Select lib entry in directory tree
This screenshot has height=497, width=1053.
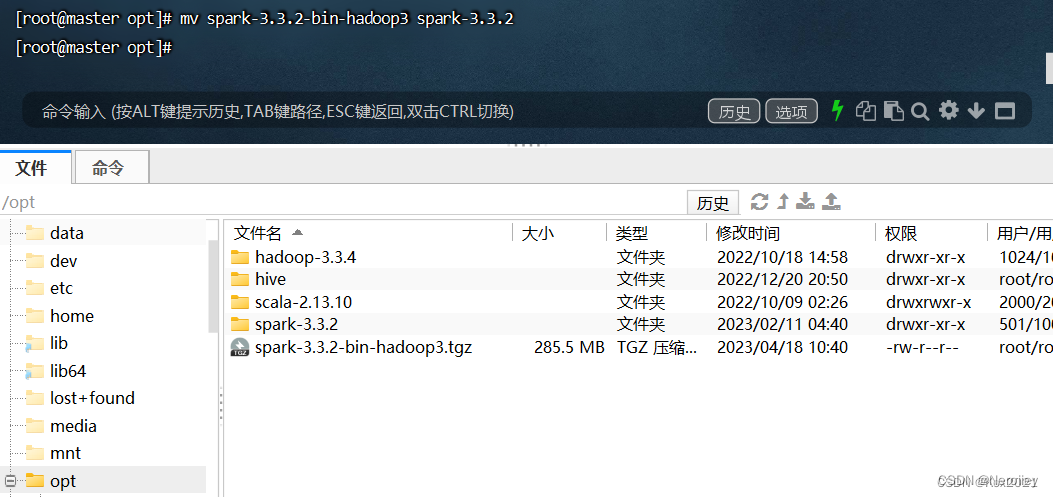[58, 343]
